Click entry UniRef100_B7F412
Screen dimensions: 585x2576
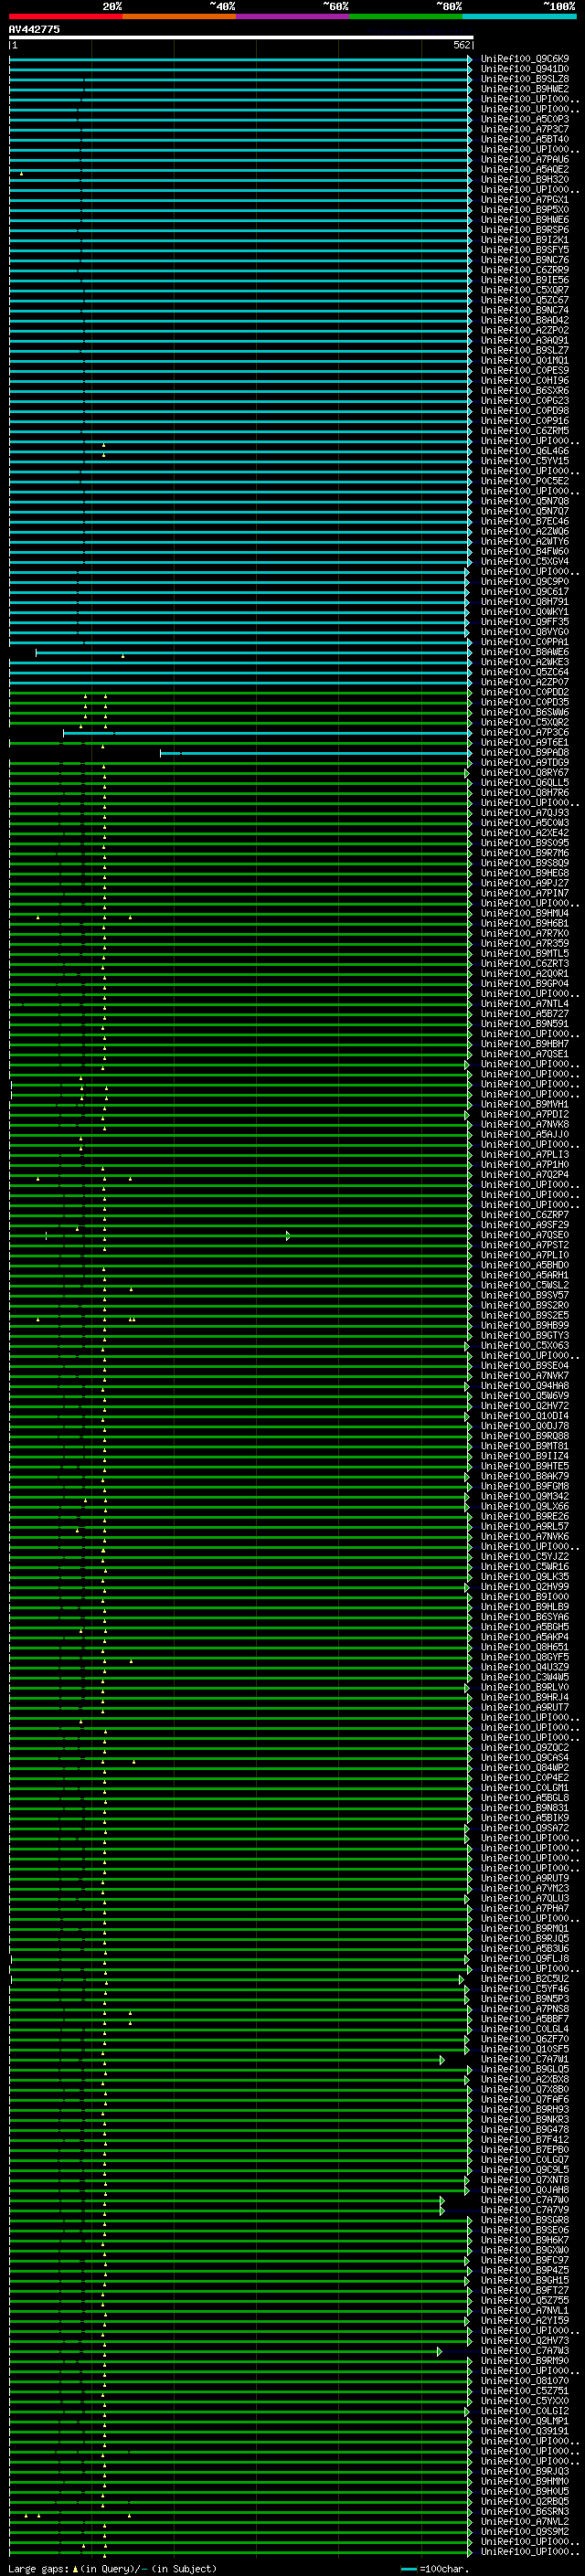[x=525, y=2139]
